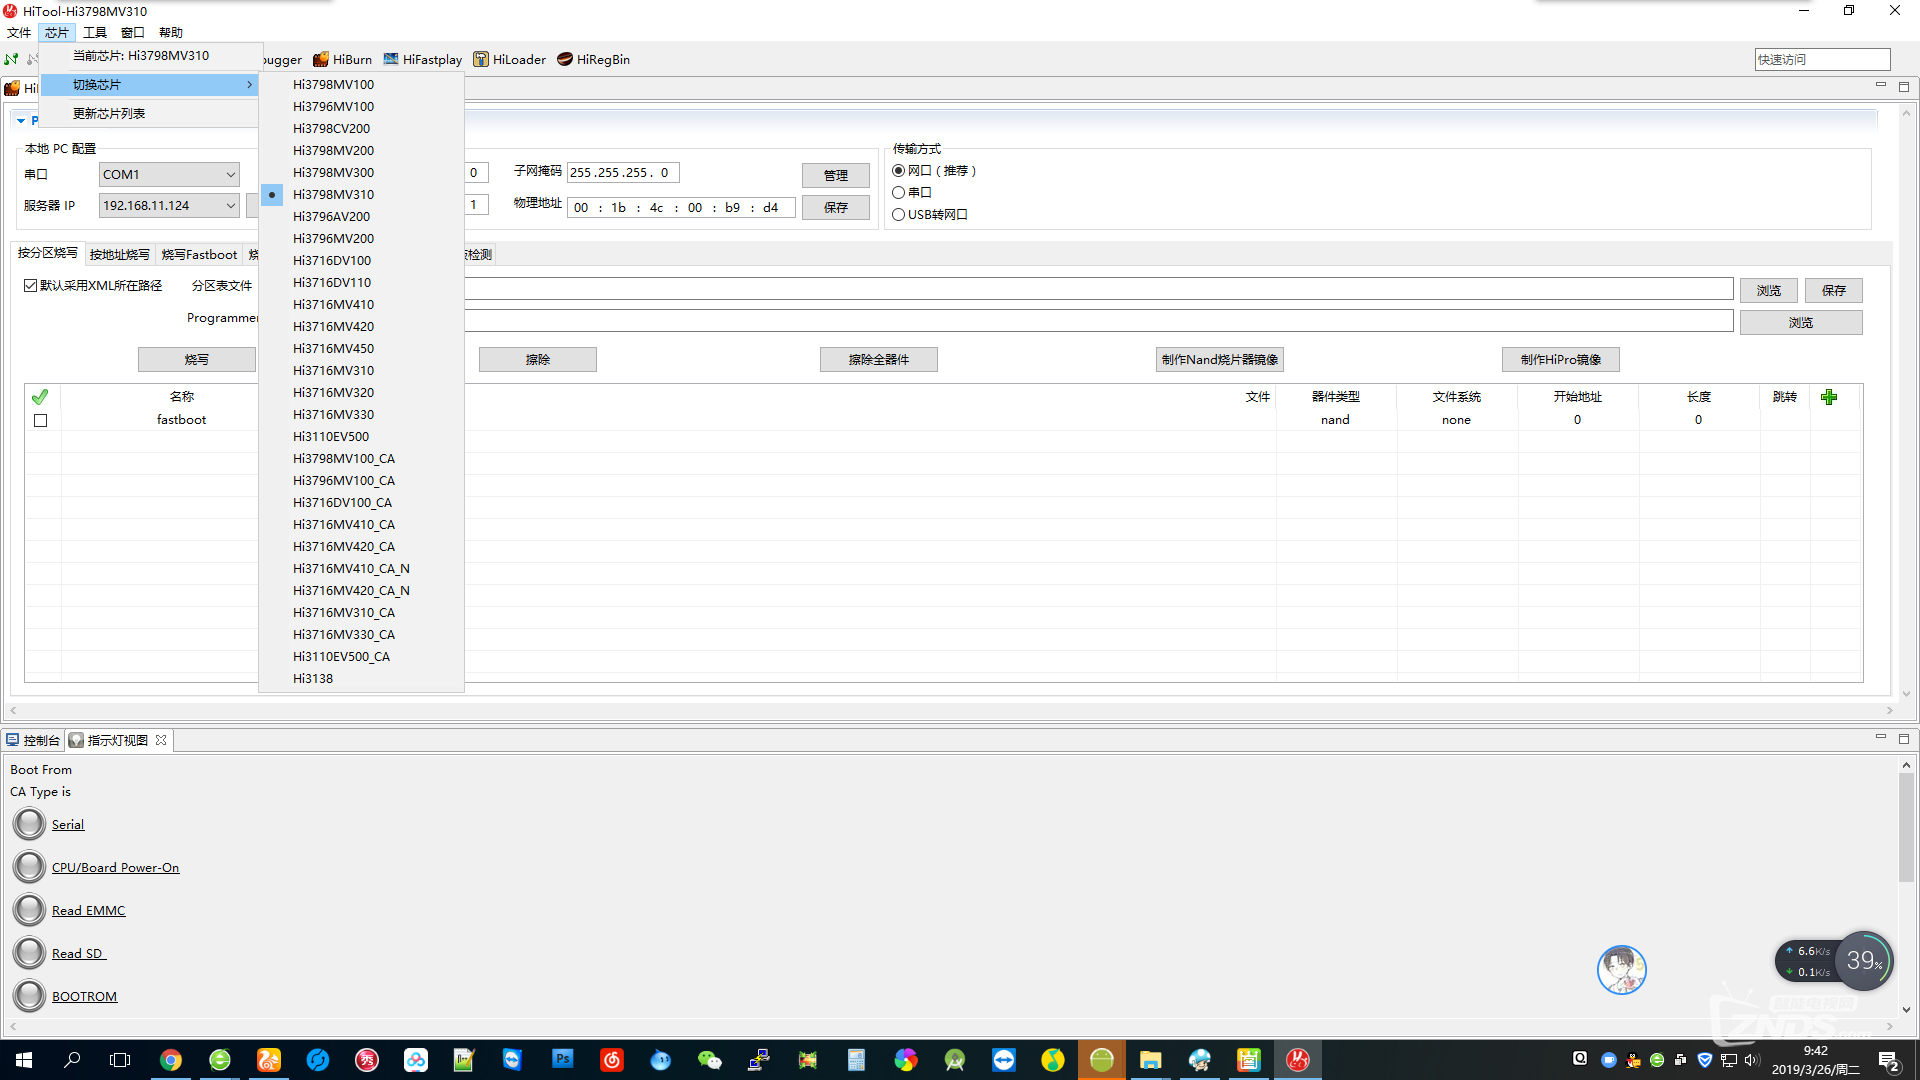This screenshot has height=1080, width=1920.
Task: Click the 擦除 erase button
Action: point(538,359)
